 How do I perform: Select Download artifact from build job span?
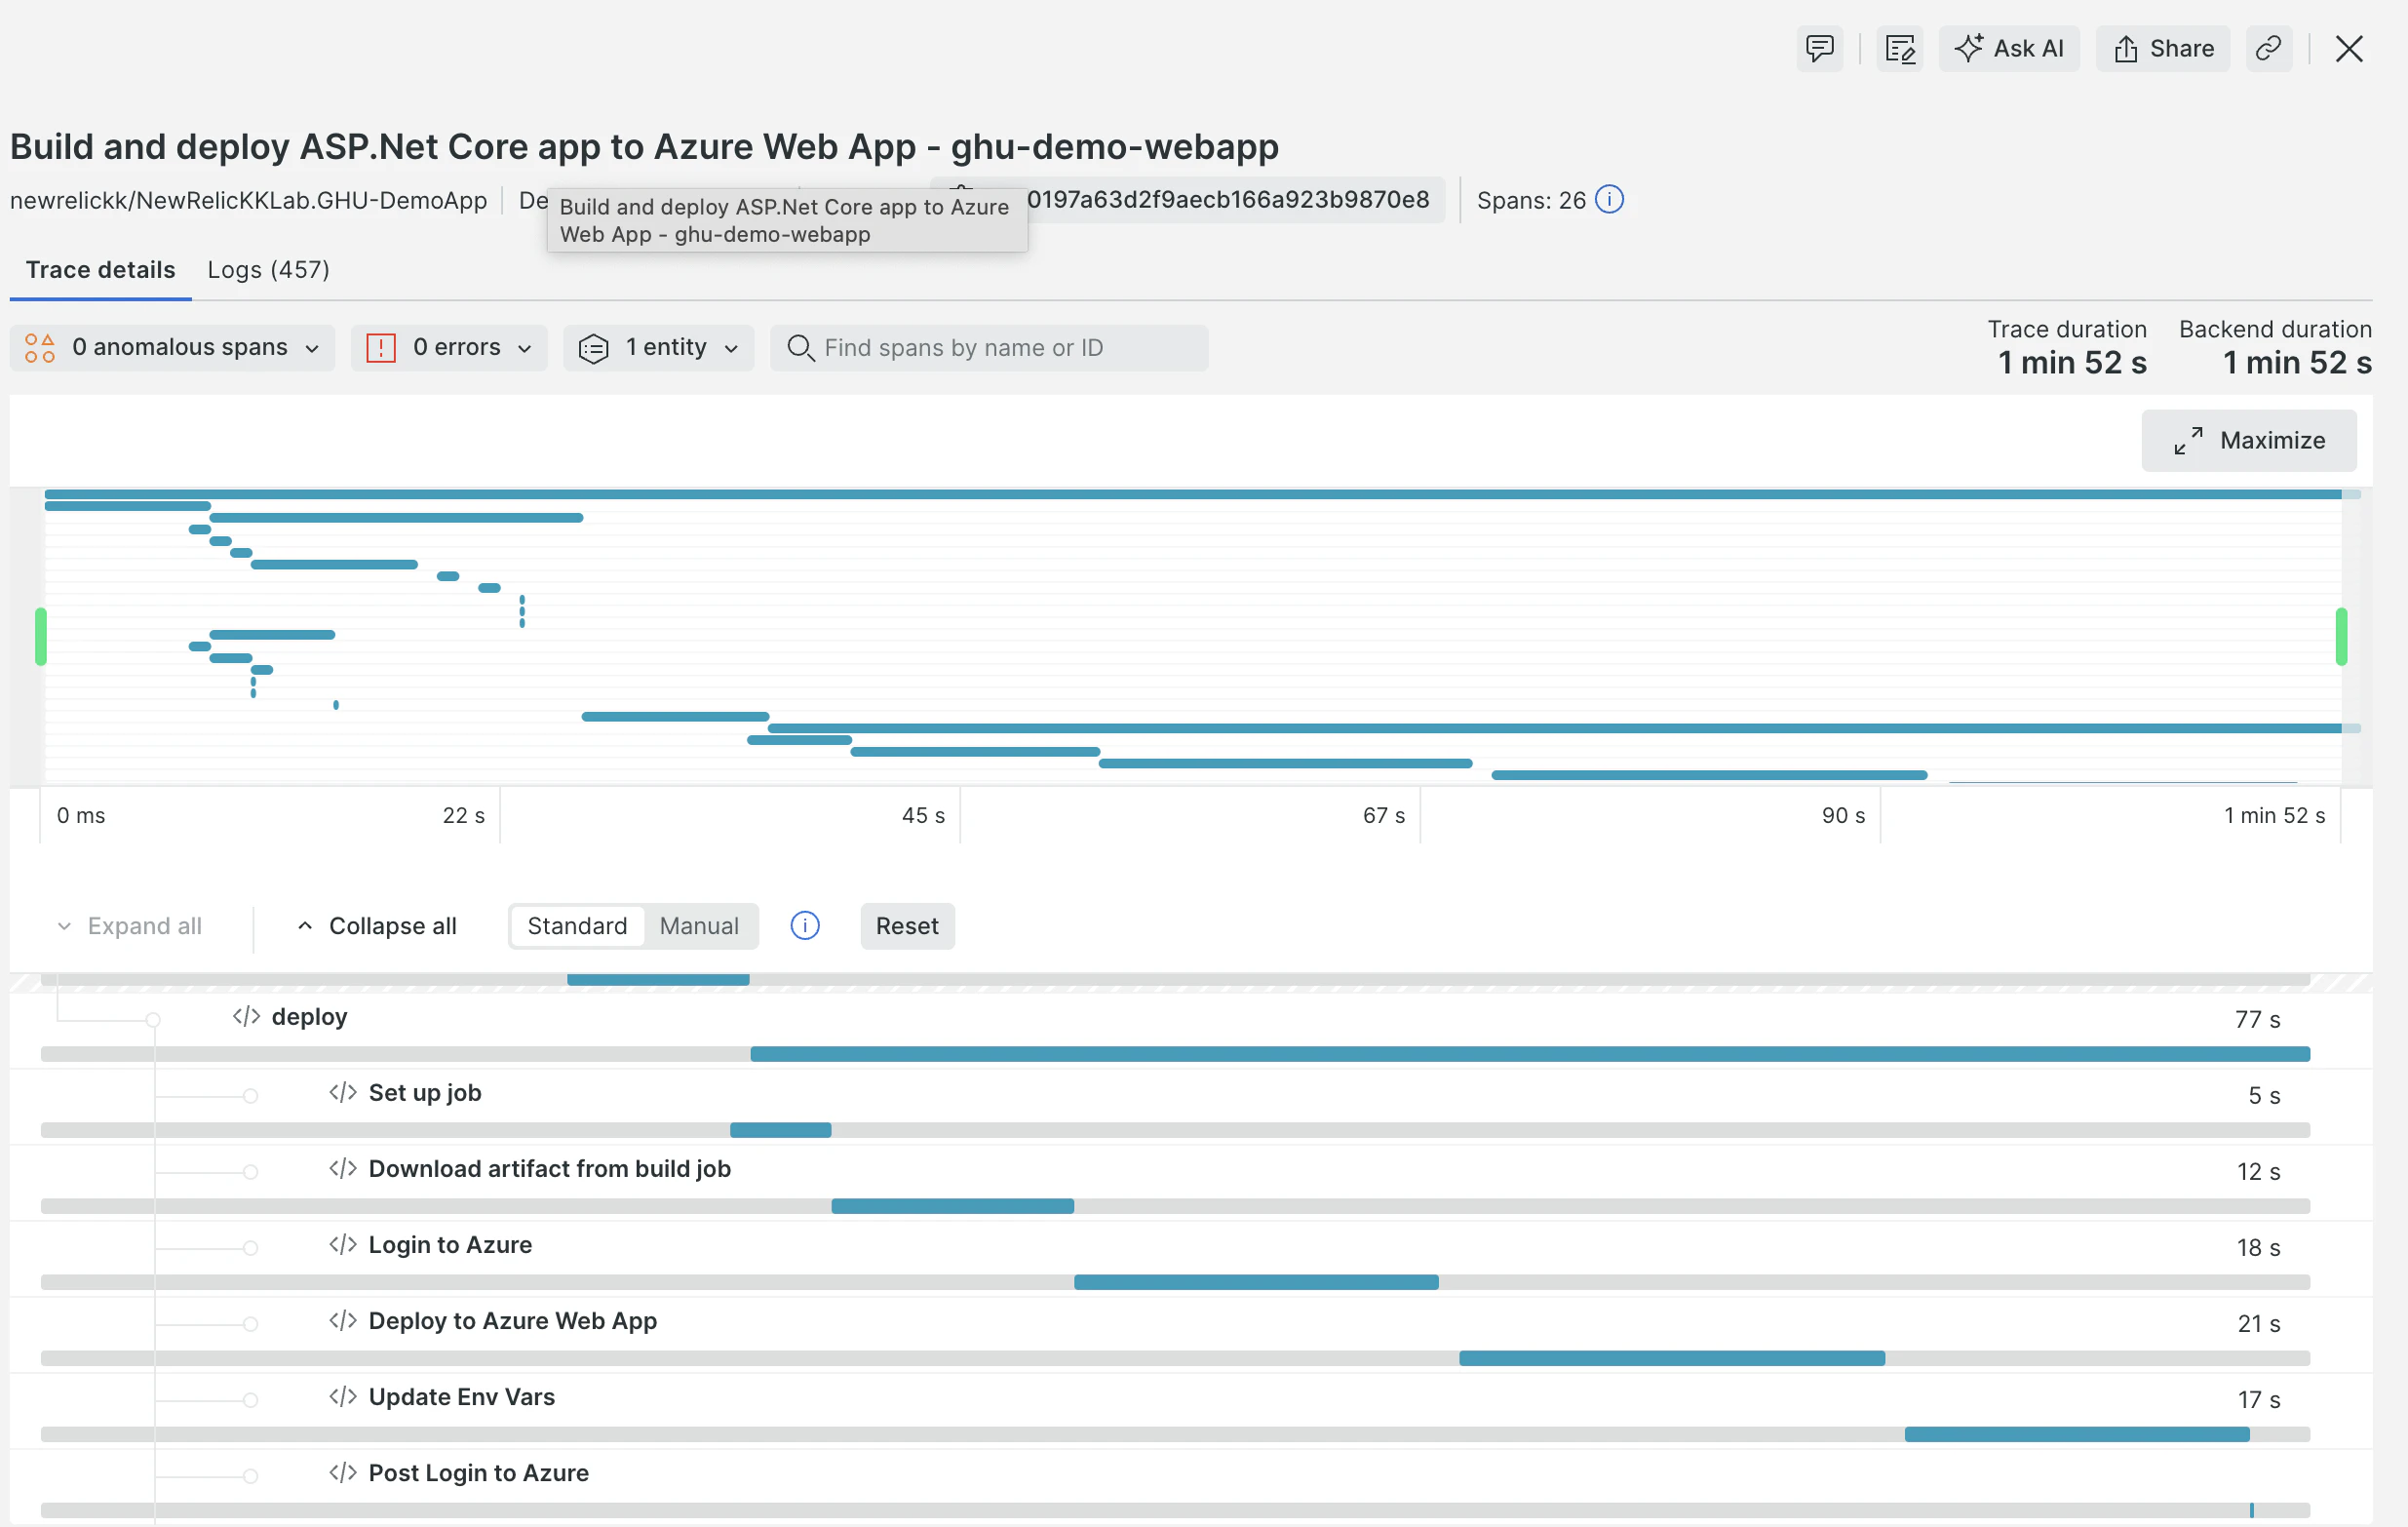pyautogui.click(x=1190, y=1183)
